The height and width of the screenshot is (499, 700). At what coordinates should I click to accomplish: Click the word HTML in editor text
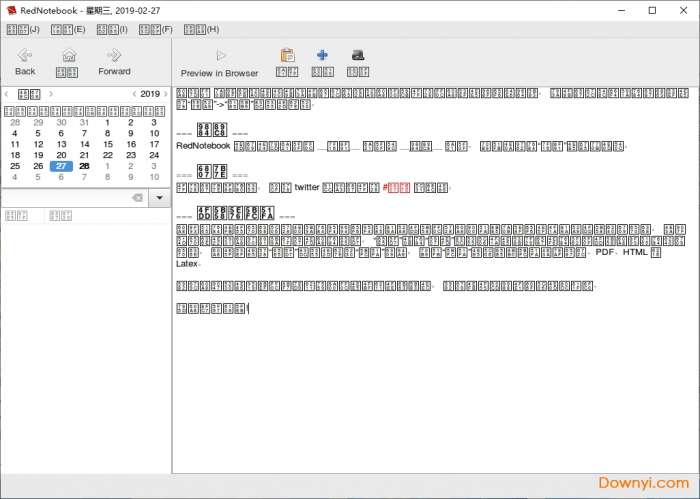coord(635,252)
